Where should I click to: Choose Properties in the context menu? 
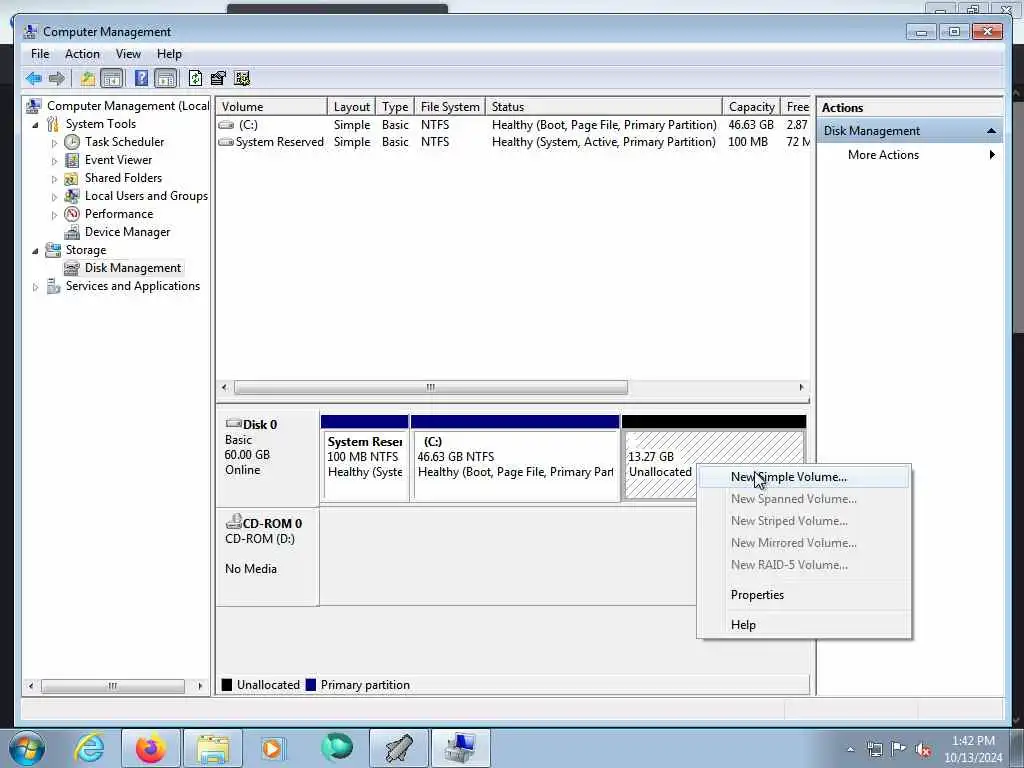pos(804,595)
